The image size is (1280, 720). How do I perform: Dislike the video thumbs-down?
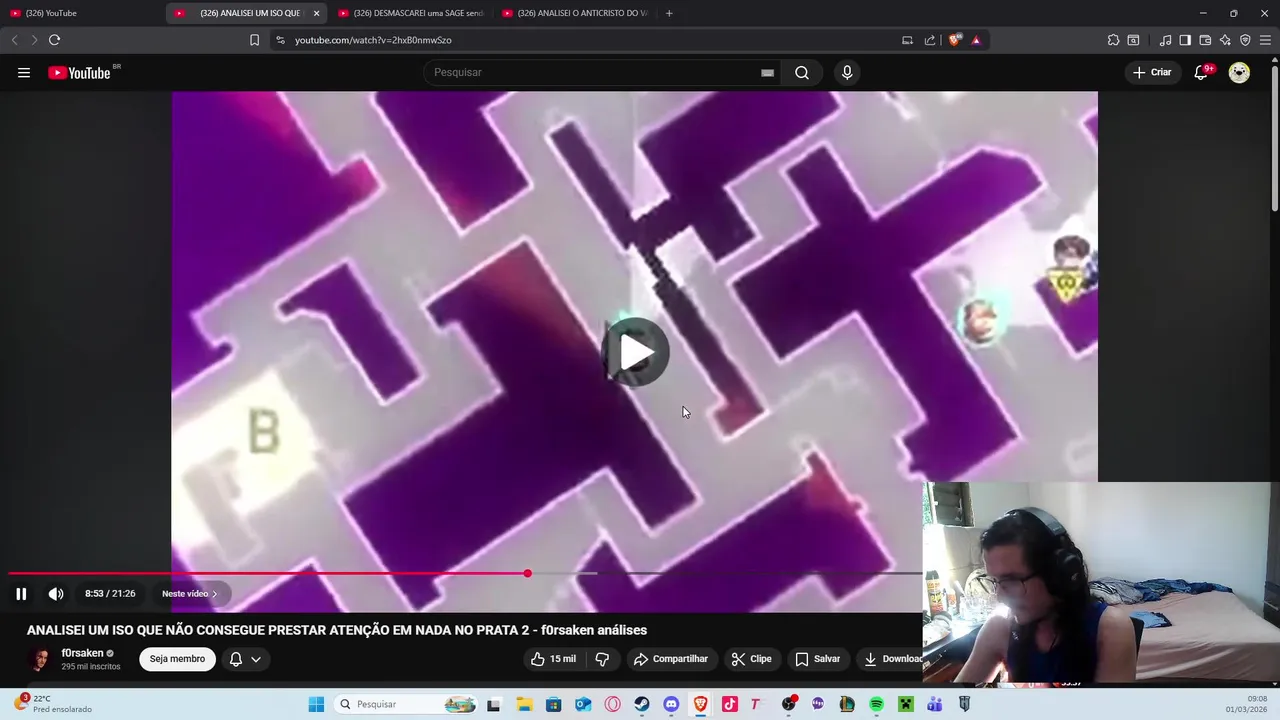pos(602,659)
